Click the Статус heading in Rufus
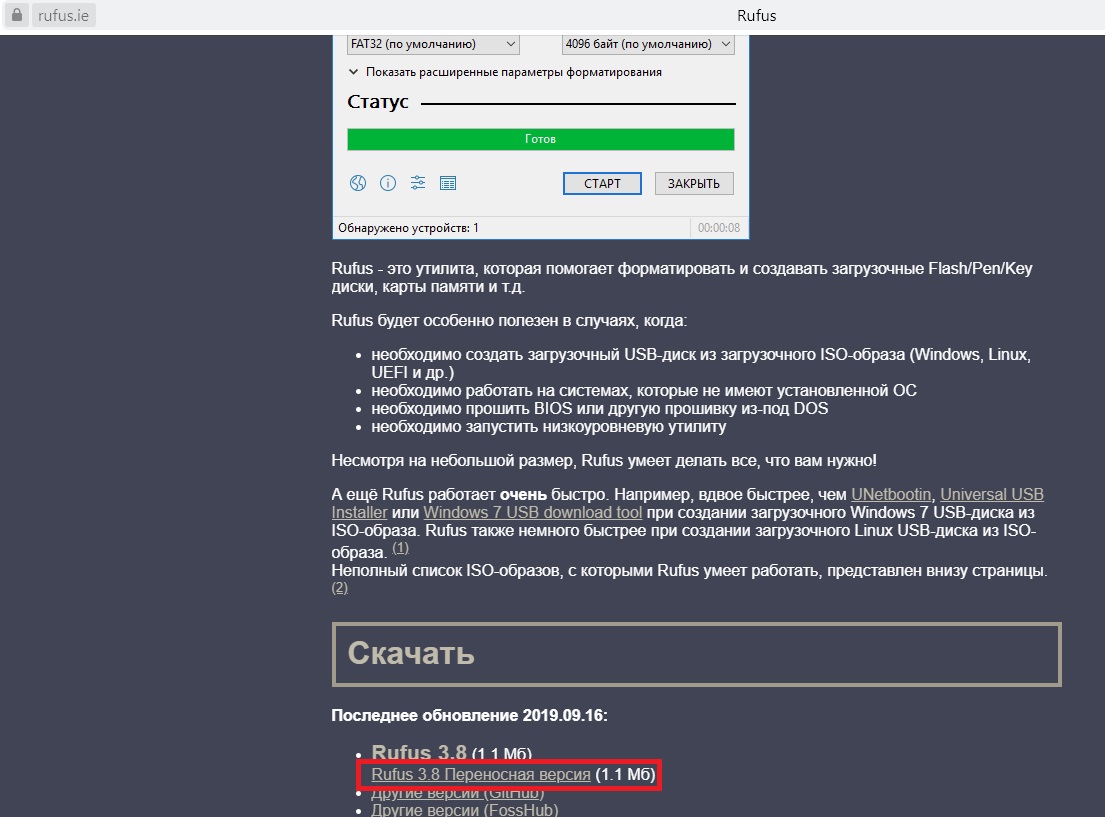 point(378,102)
